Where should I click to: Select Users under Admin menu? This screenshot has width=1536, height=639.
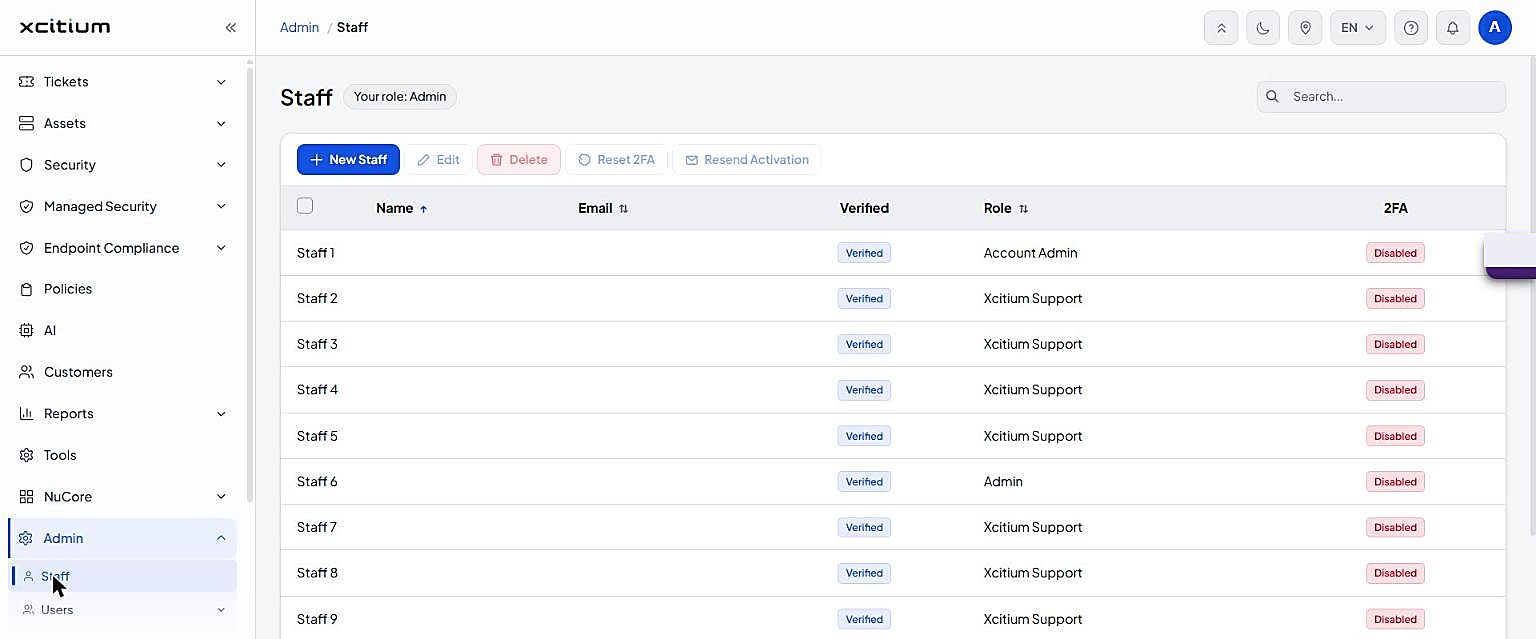coord(123,609)
